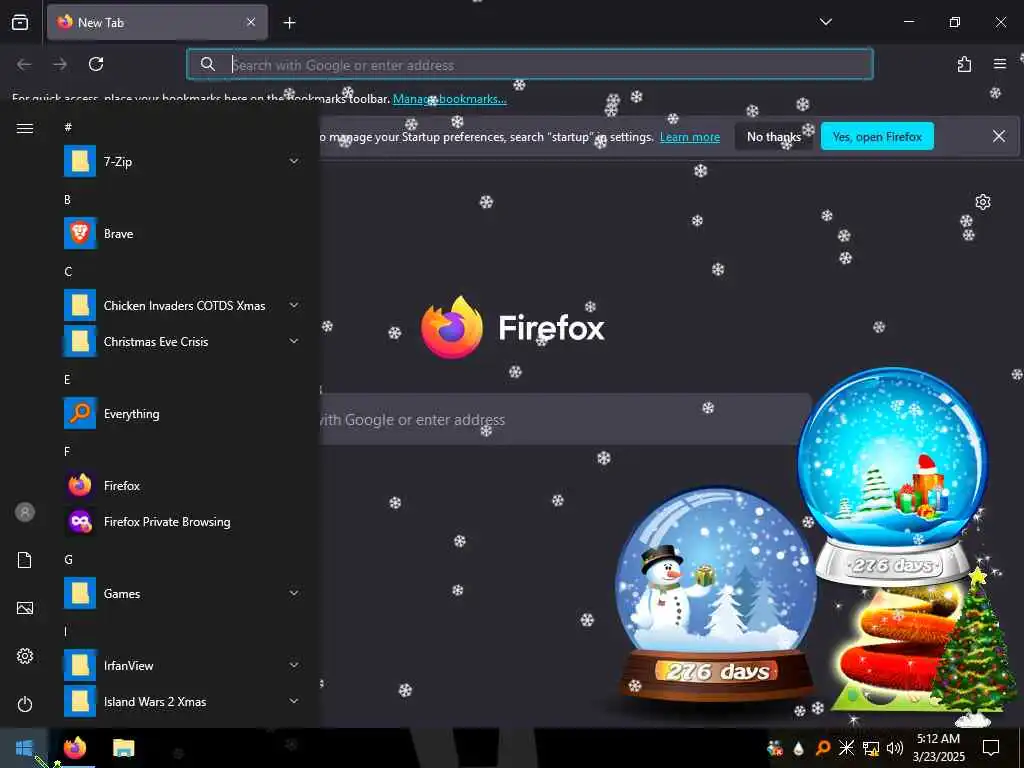
Task: Click the gift-box snow globe widget
Action: [x=892, y=475]
